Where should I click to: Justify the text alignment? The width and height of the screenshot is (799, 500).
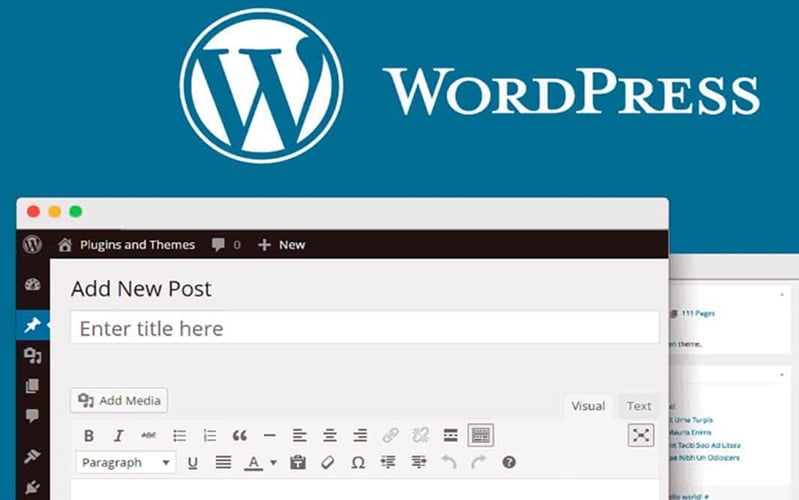(223, 462)
